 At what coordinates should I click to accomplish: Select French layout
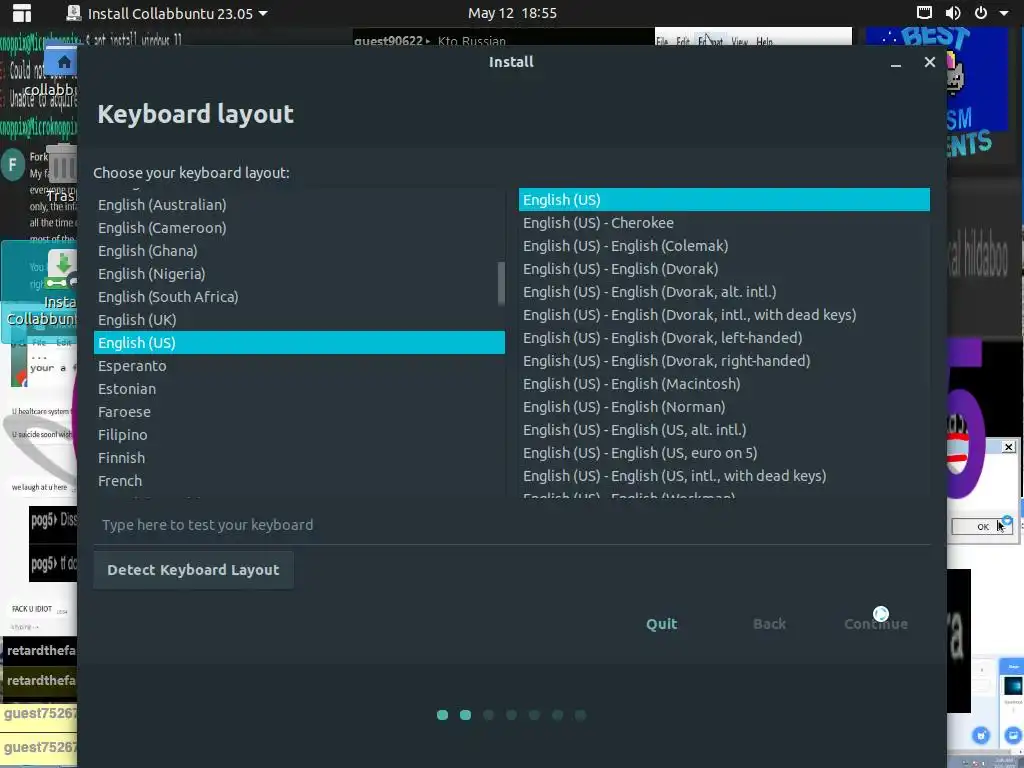coord(299,480)
